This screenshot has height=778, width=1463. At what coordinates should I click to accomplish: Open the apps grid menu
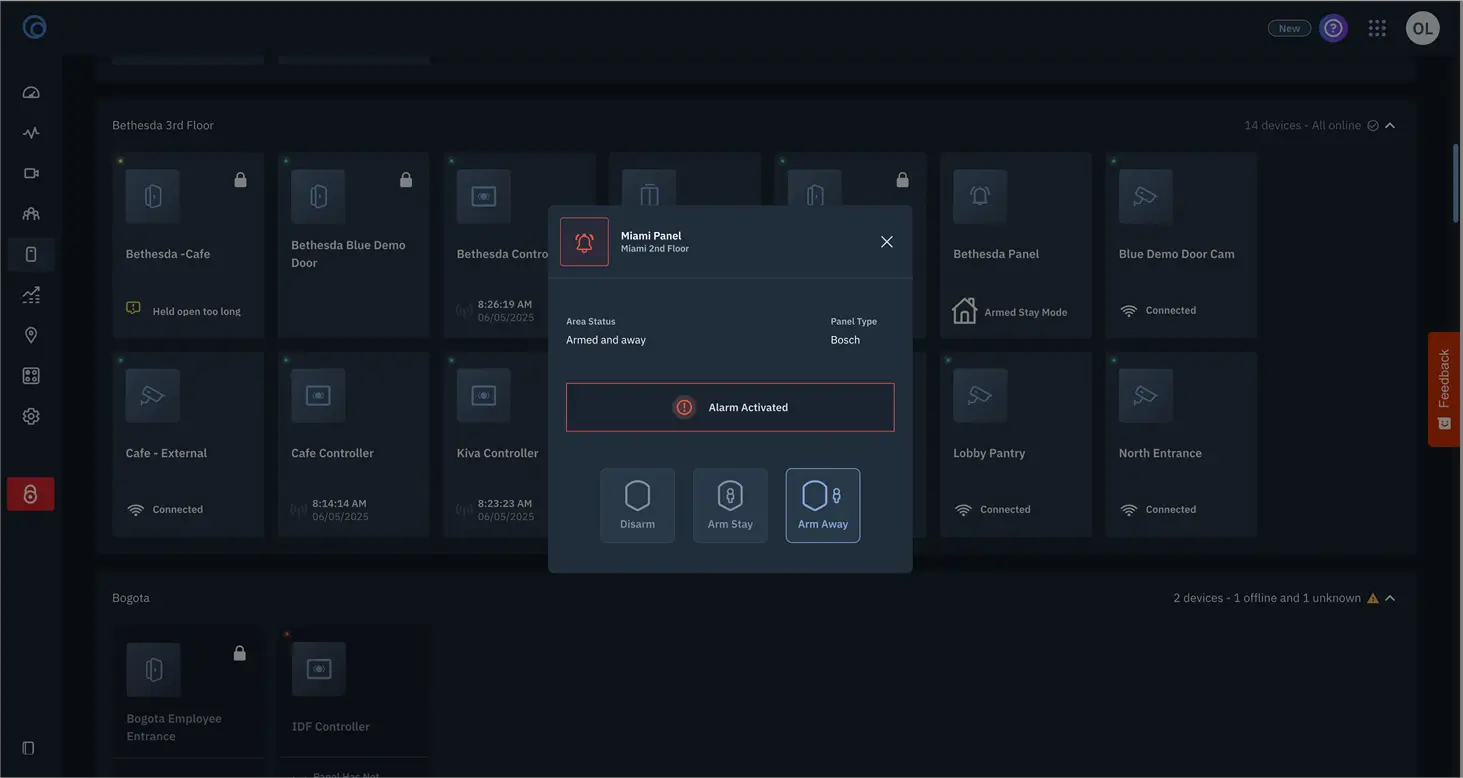(x=1377, y=28)
